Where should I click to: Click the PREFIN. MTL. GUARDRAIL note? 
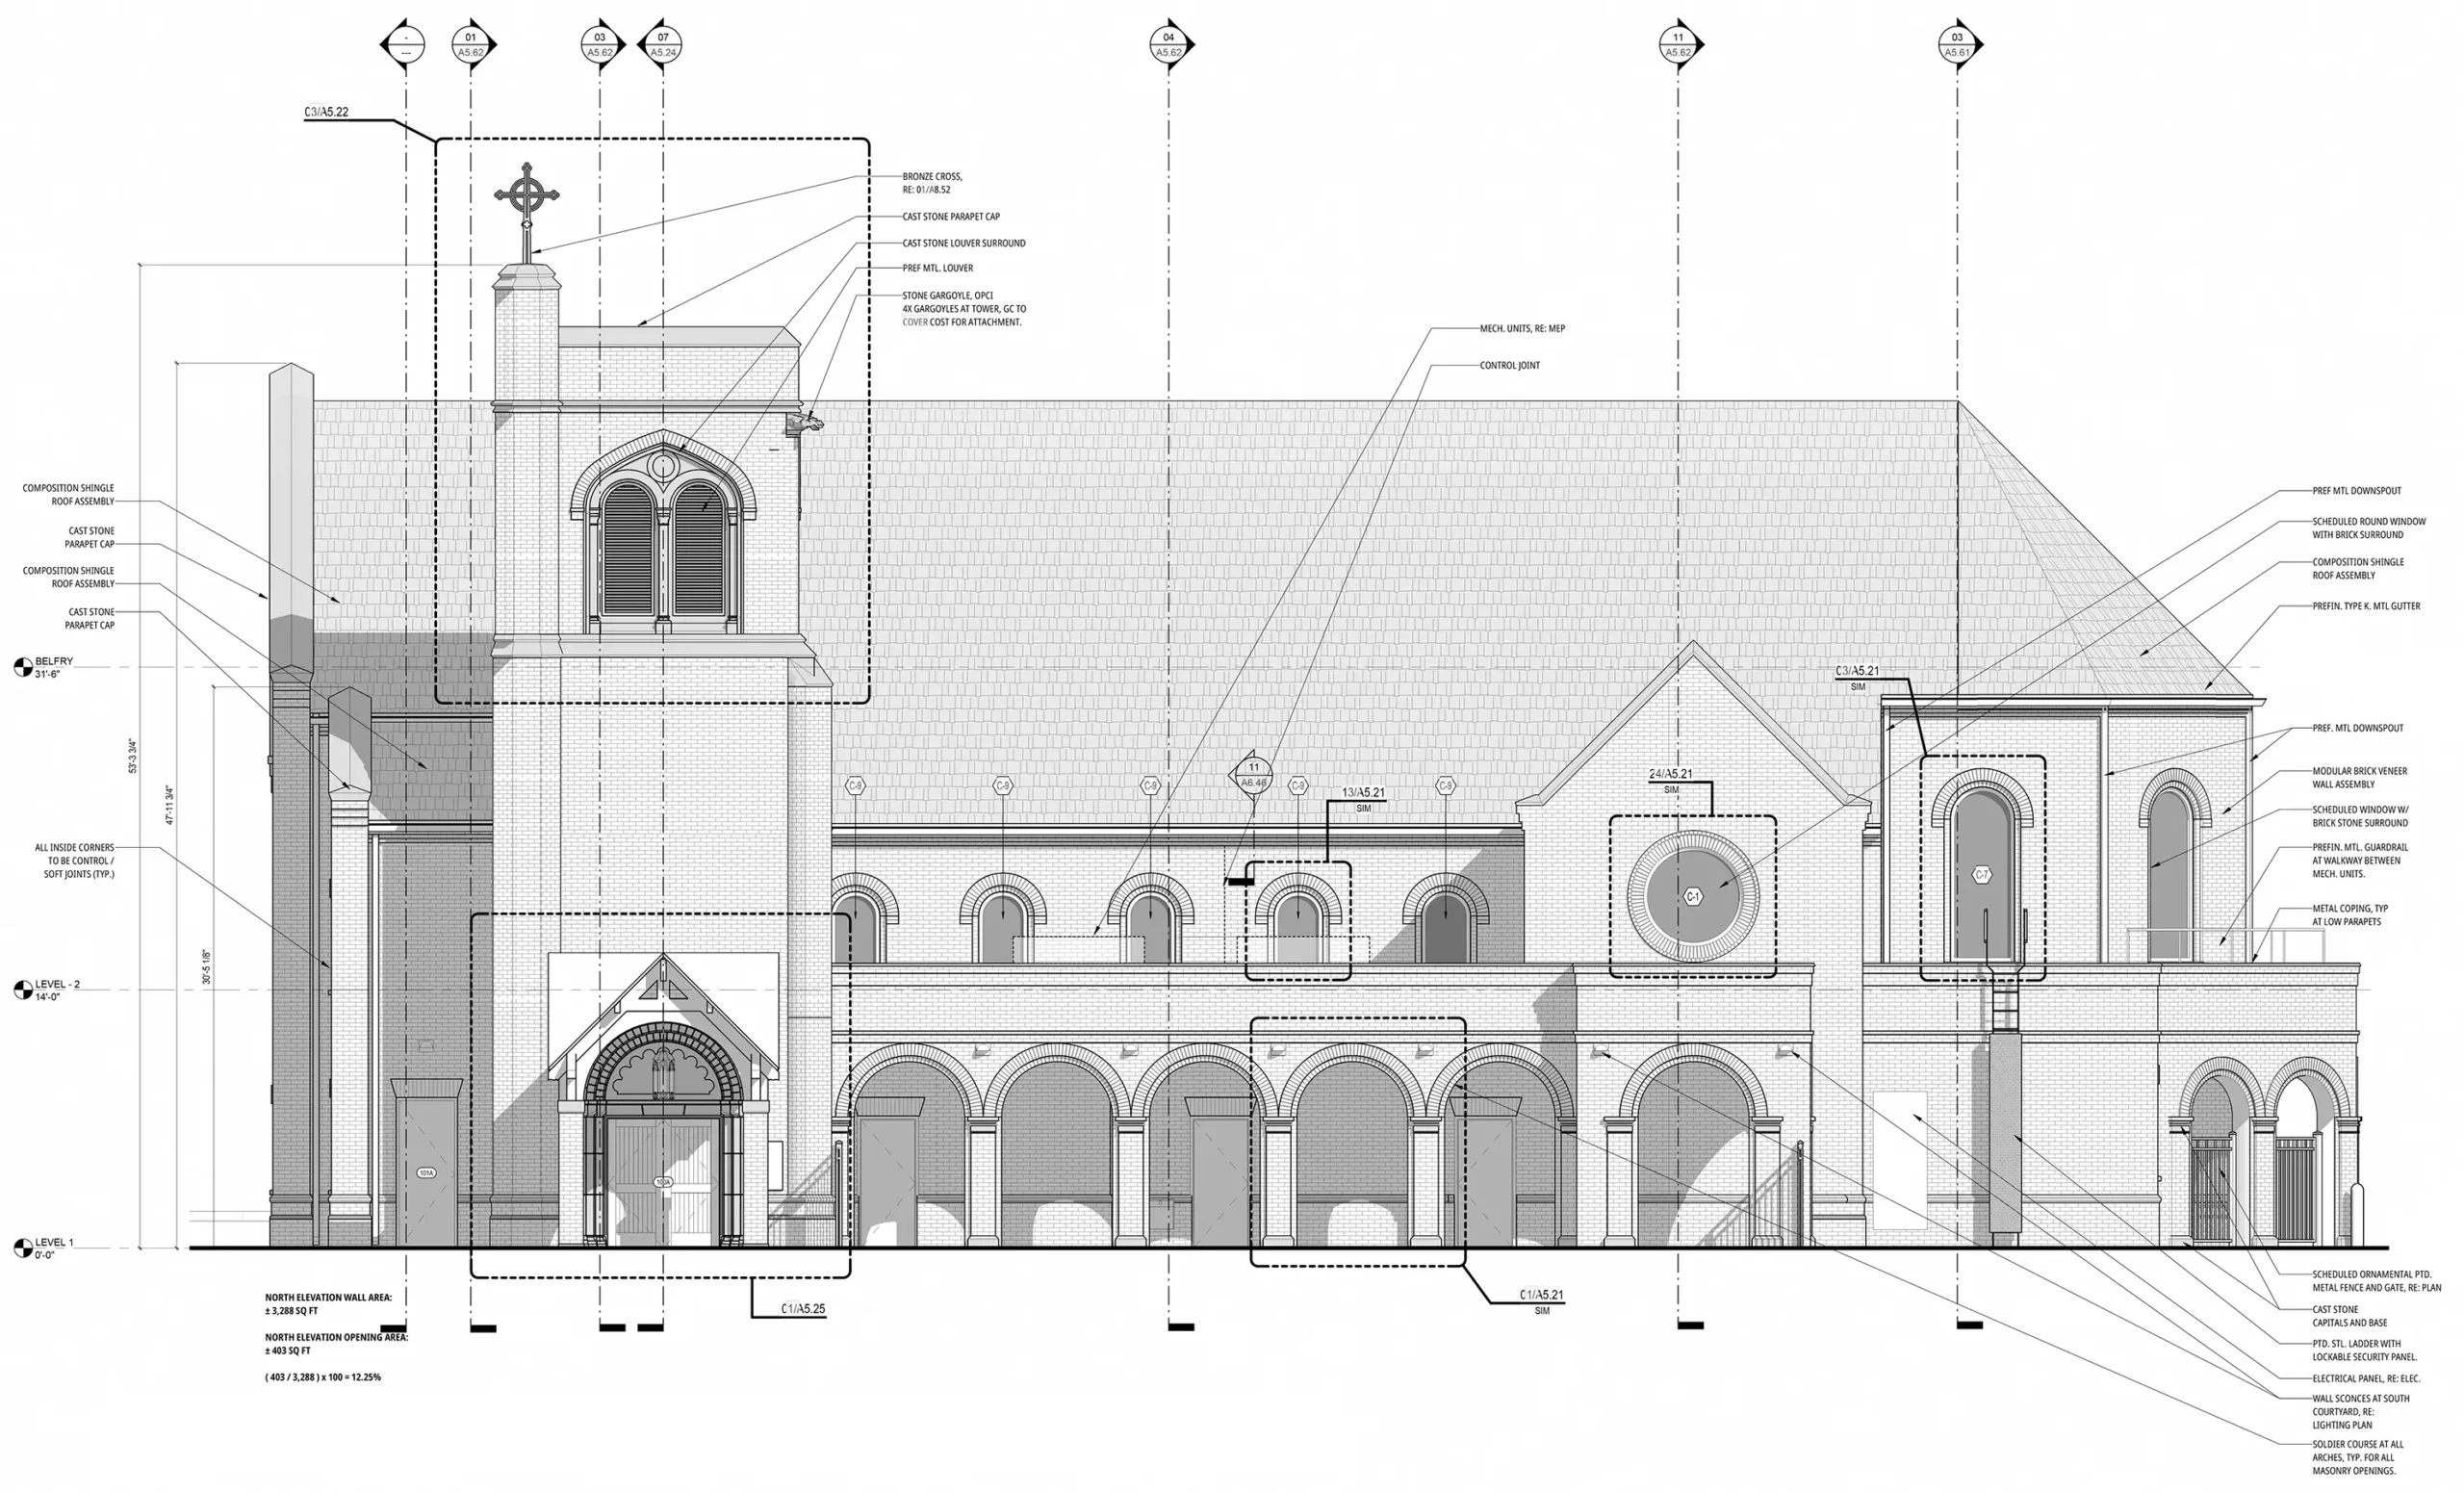point(2360,860)
